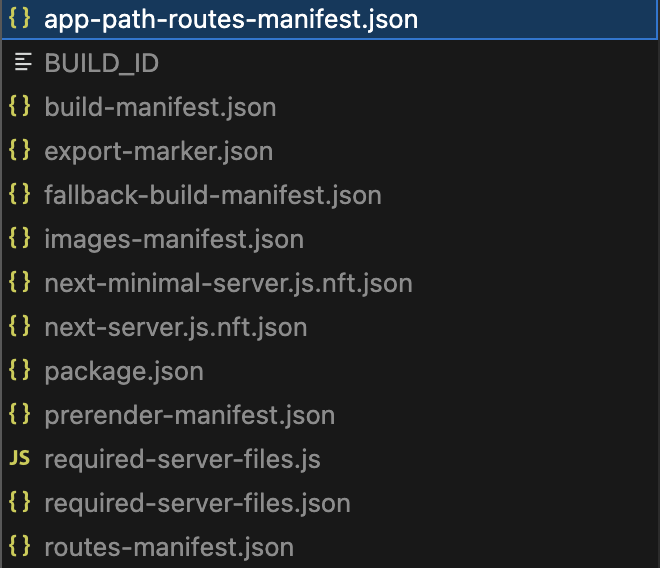The image size is (660, 568).
Task: Select prerender-manifest.json
Action: tap(190, 415)
